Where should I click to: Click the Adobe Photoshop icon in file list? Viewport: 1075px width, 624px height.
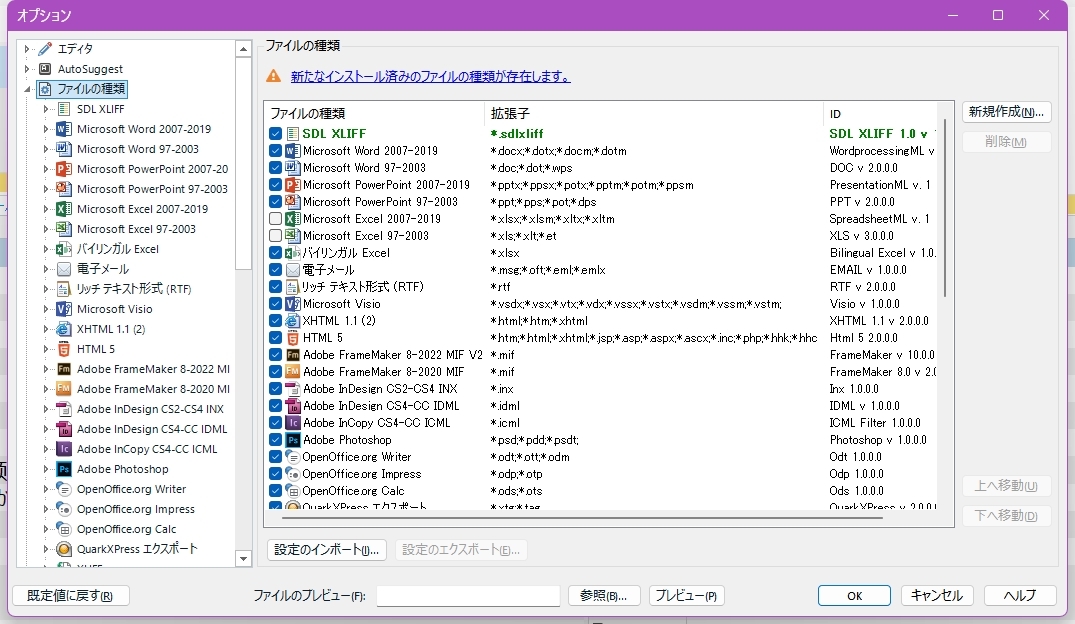pyautogui.click(x=293, y=440)
